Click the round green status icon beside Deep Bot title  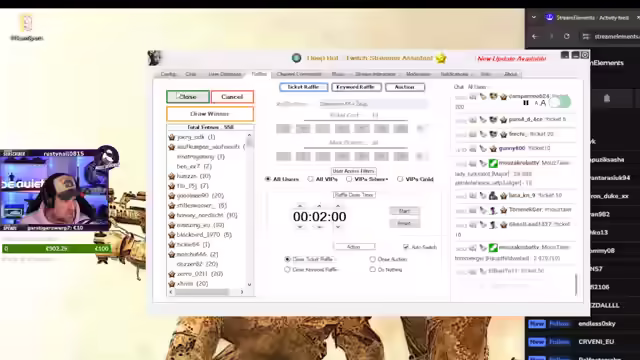pos(296,58)
